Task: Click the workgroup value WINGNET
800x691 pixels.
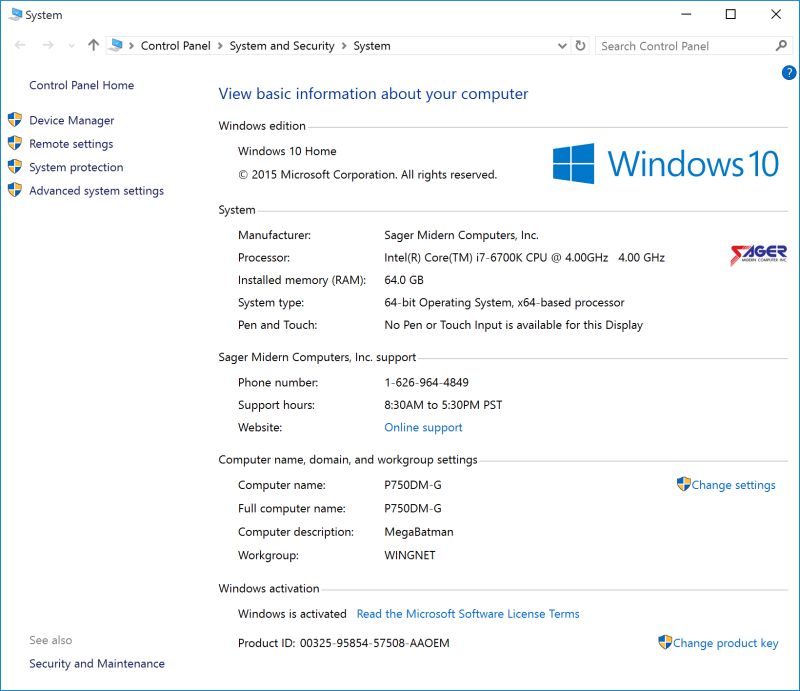Action: tap(410, 555)
